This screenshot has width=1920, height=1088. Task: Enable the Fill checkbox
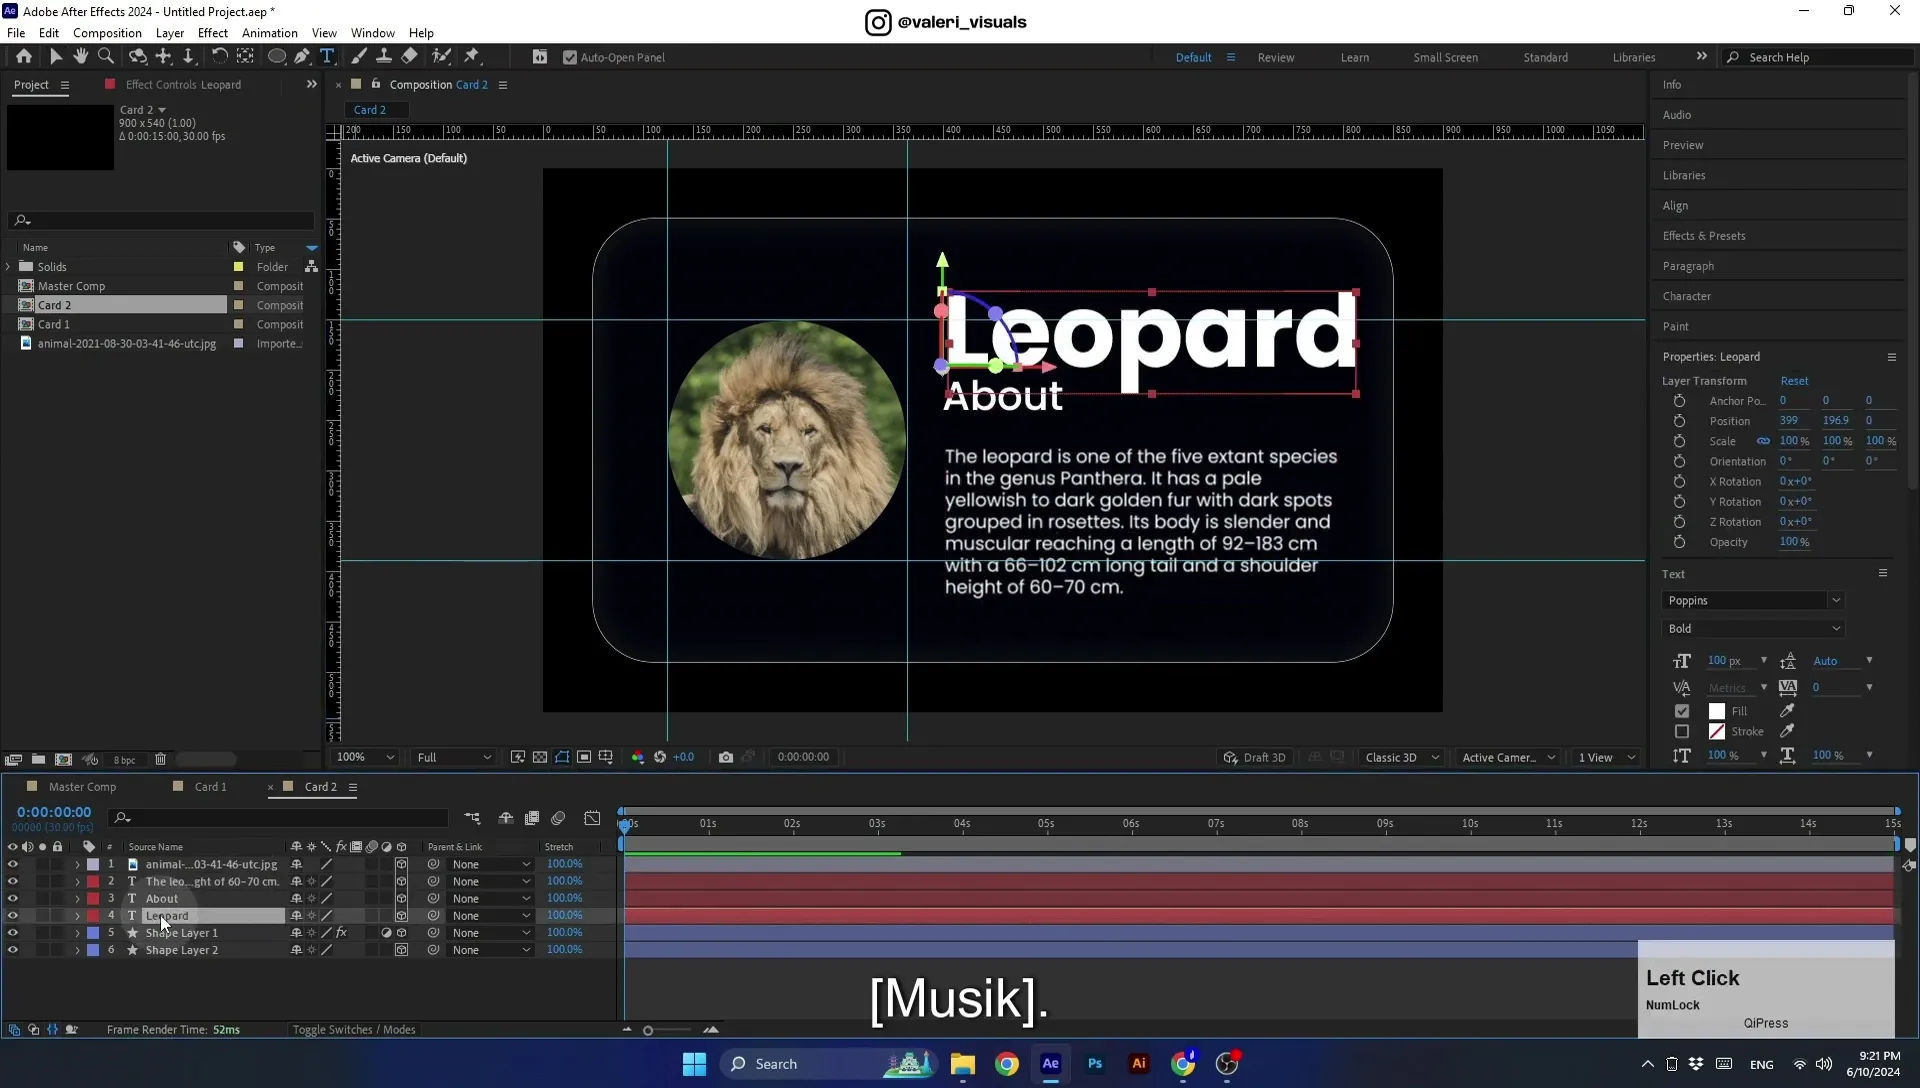coord(1682,711)
